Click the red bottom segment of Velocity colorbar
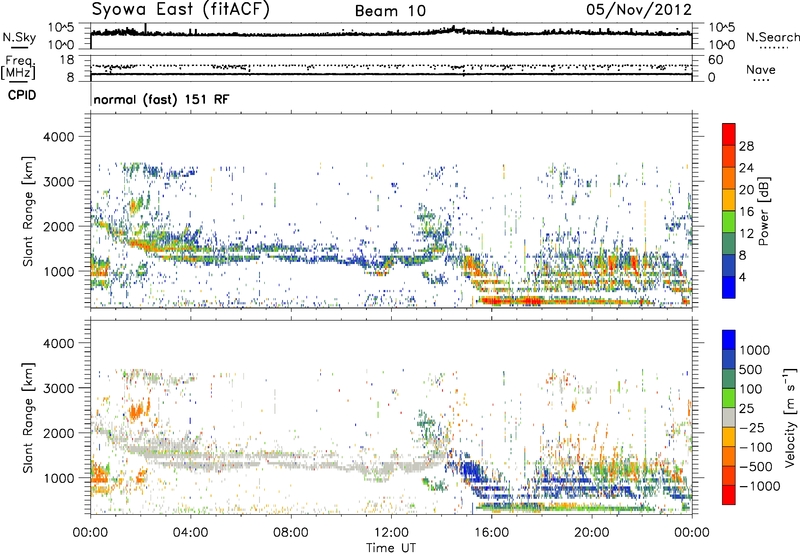 pos(729,495)
